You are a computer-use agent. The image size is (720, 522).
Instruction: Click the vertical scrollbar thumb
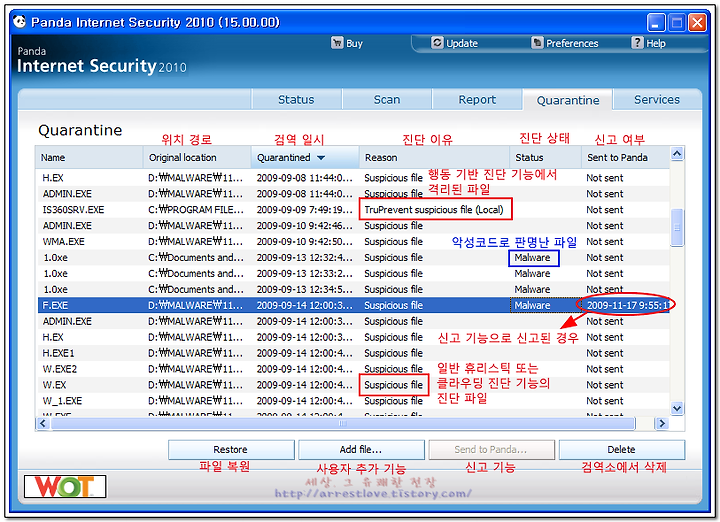[677, 228]
